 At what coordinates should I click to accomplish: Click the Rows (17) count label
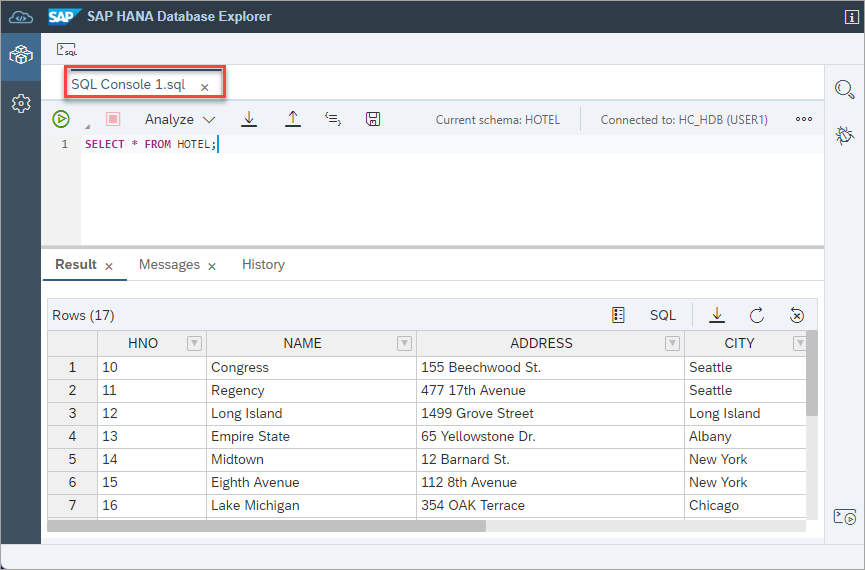click(x=83, y=316)
